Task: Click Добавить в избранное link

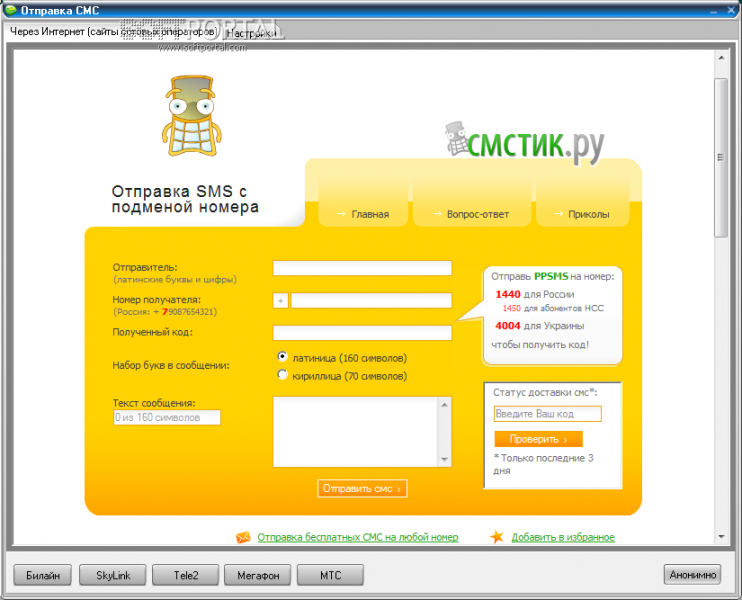Action: 563,537
